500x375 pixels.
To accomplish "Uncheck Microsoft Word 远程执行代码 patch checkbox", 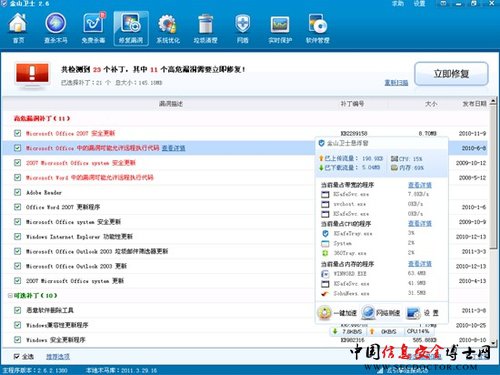I will point(17,177).
